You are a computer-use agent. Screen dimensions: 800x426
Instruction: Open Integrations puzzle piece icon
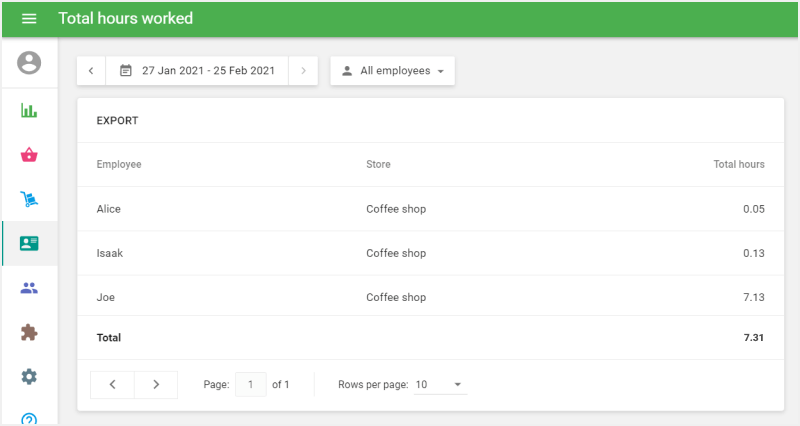(x=29, y=332)
